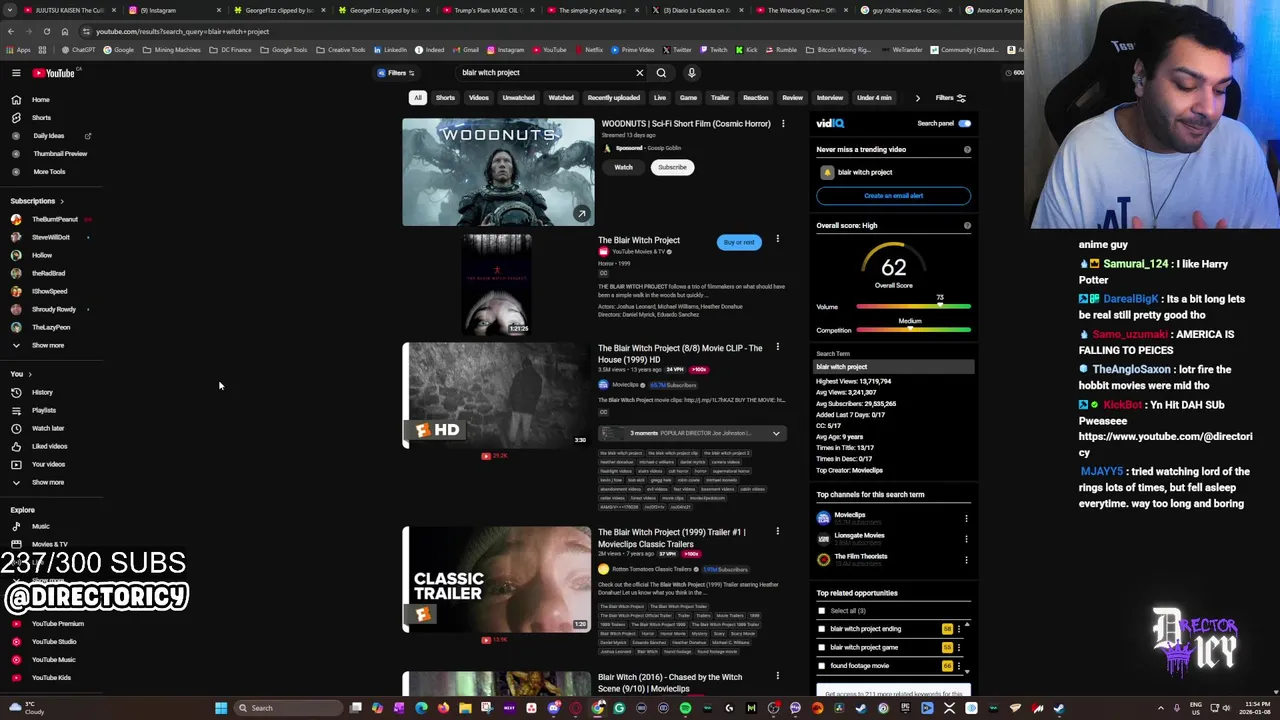Open the Classic Trailer video thumbnail
This screenshot has width=1280, height=720.
pos(498,580)
